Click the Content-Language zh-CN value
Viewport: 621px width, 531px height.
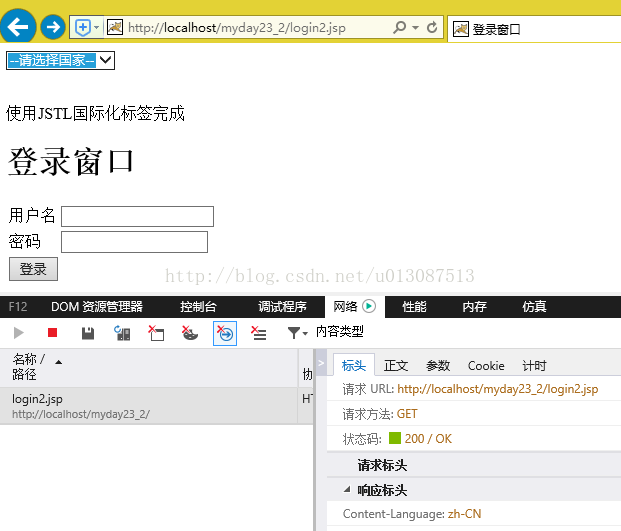[464, 514]
